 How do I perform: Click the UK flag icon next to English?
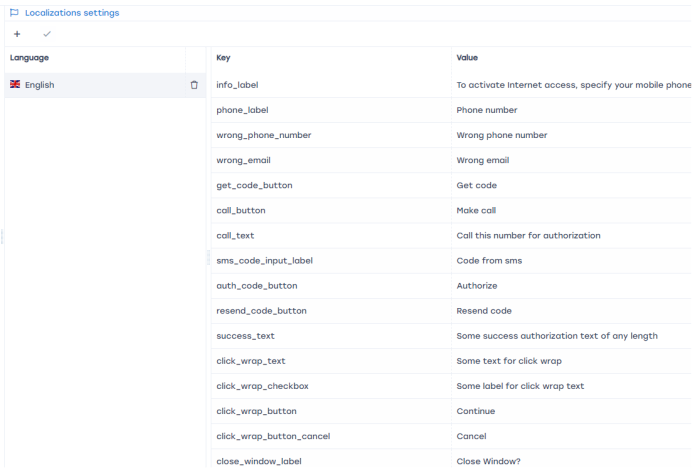click(15, 85)
